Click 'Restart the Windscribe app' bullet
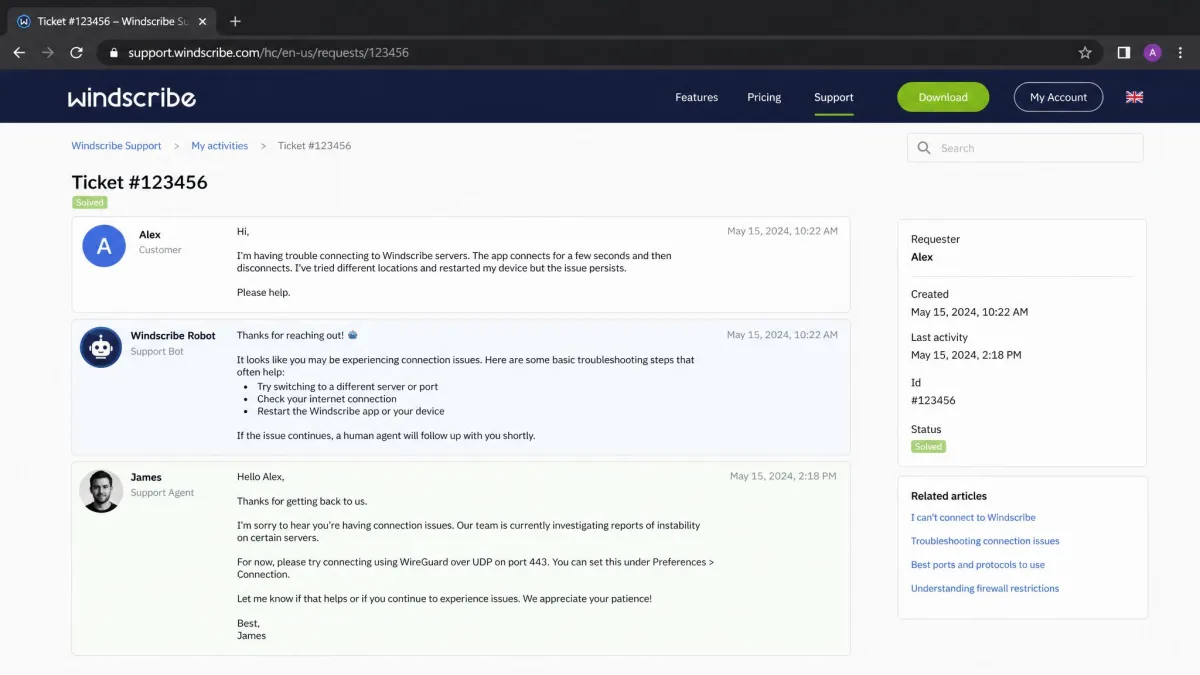This screenshot has width=1200, height=675. coord(351,411)
